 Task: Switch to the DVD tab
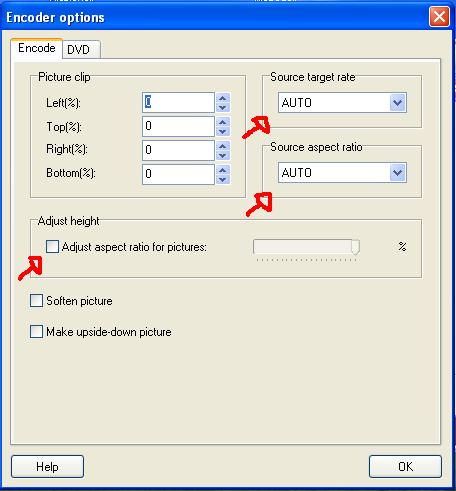(80, 50)
